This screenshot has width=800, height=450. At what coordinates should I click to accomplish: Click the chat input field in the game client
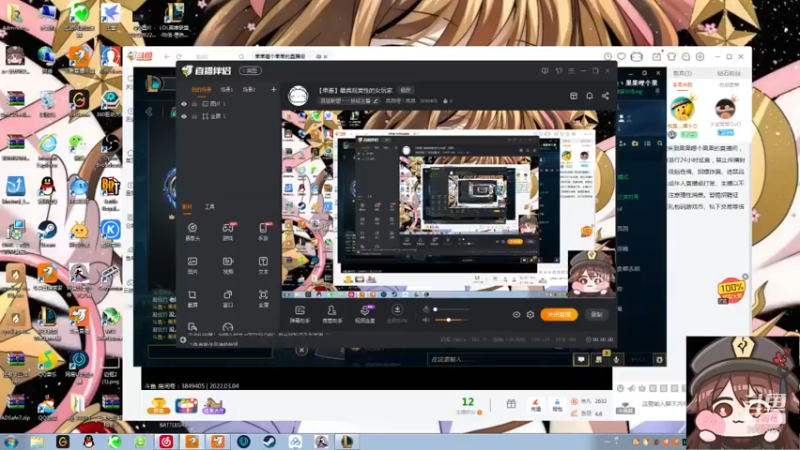coord(500,360)
